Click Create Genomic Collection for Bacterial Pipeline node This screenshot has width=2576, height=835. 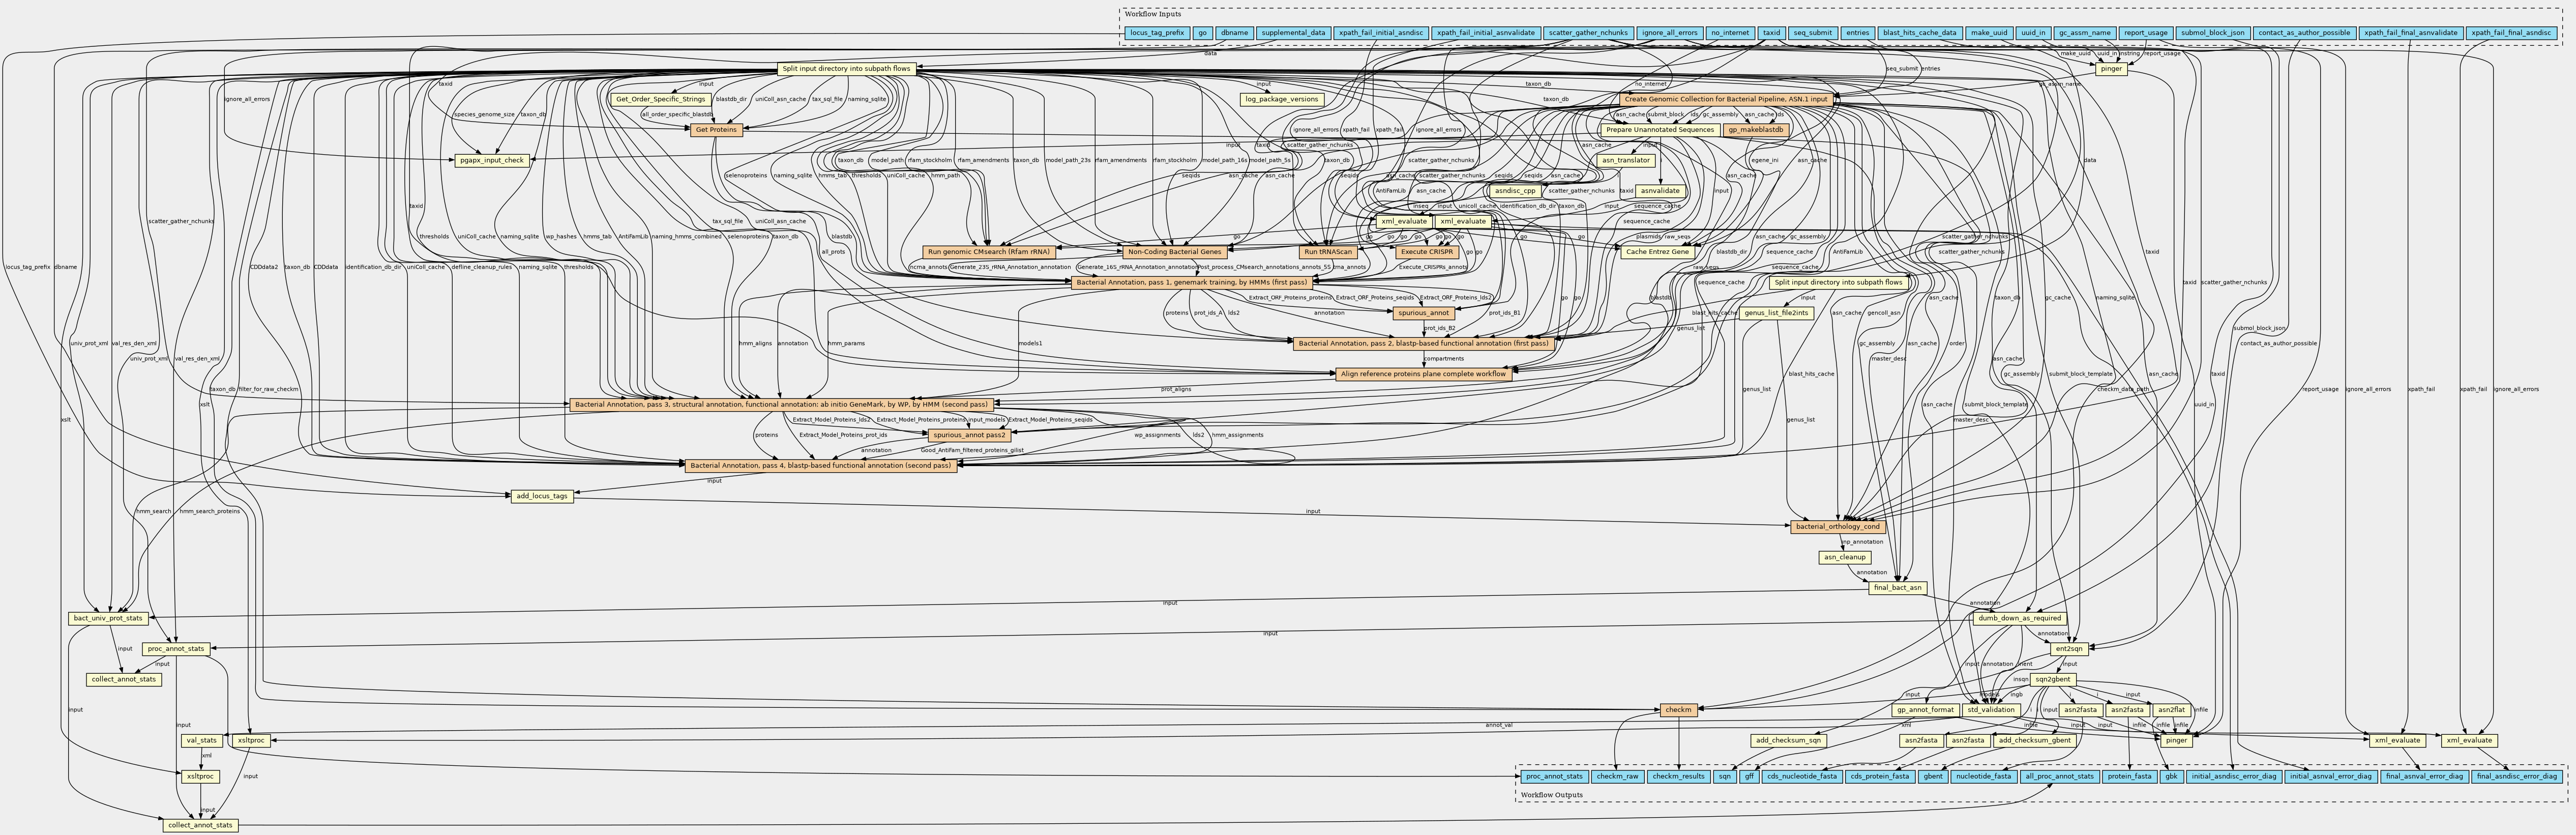click(x=1725, y=100)
